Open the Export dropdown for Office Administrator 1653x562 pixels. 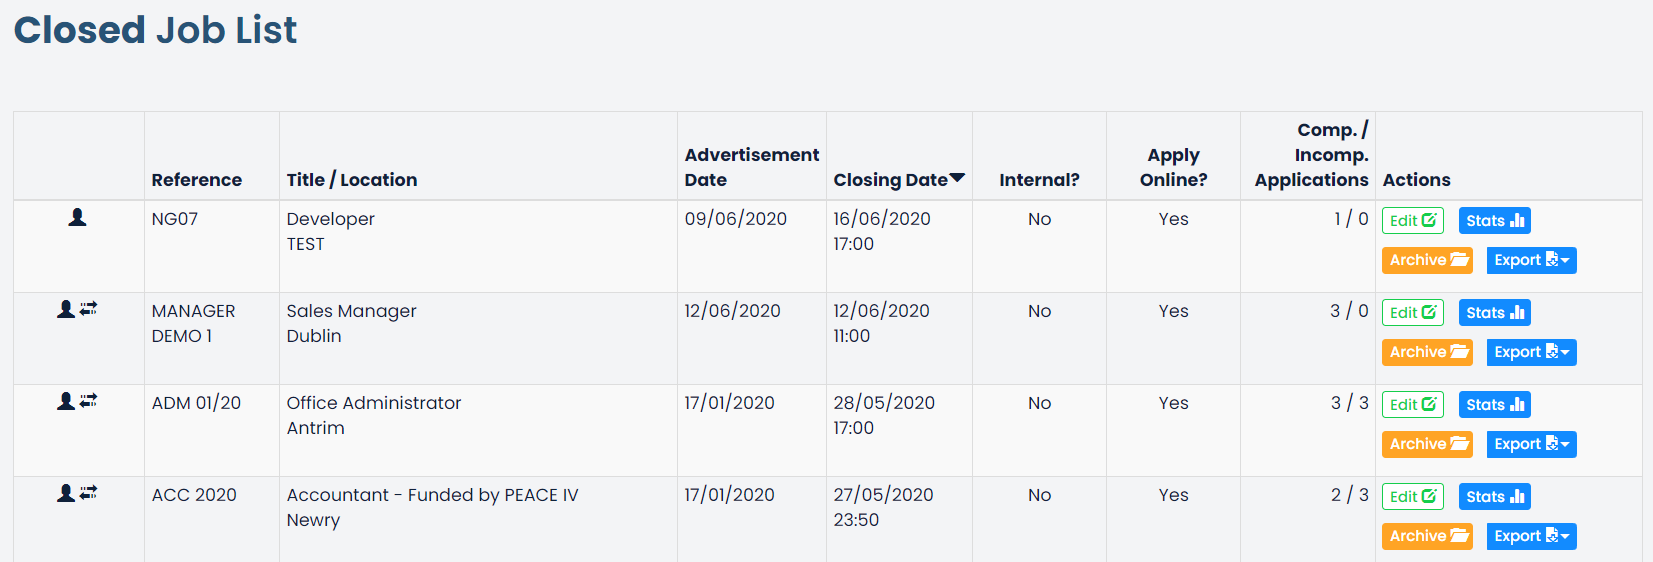pos(1532,444)
